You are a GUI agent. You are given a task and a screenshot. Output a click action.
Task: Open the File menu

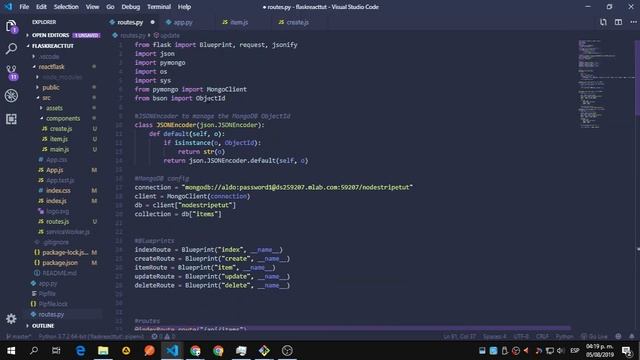click(x=24, y=7)
